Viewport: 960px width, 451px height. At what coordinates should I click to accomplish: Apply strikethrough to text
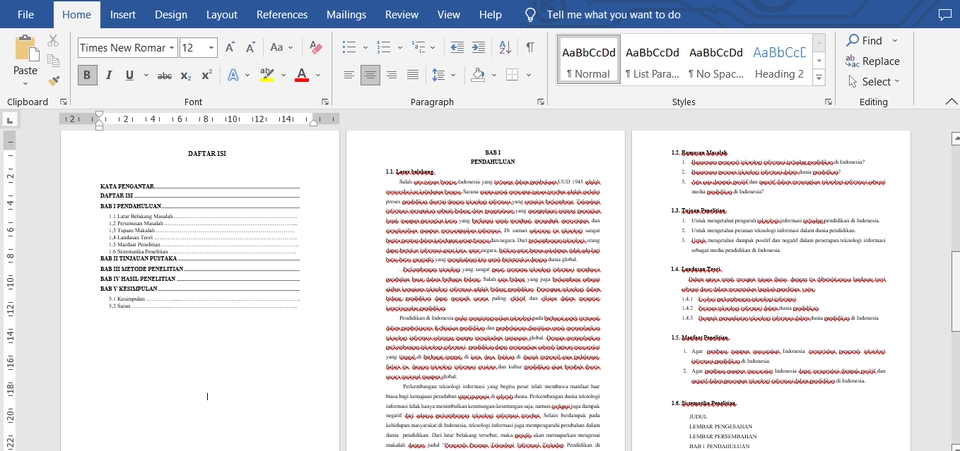tap(164, 75)
